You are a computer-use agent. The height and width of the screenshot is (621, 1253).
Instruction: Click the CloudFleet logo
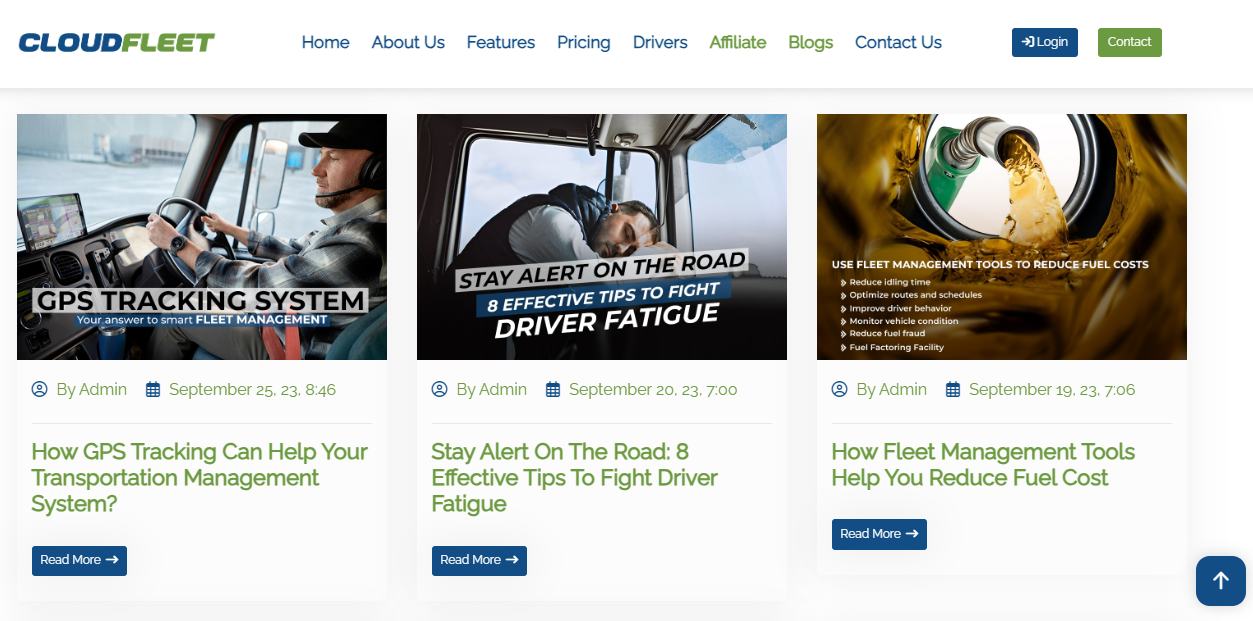116,42
